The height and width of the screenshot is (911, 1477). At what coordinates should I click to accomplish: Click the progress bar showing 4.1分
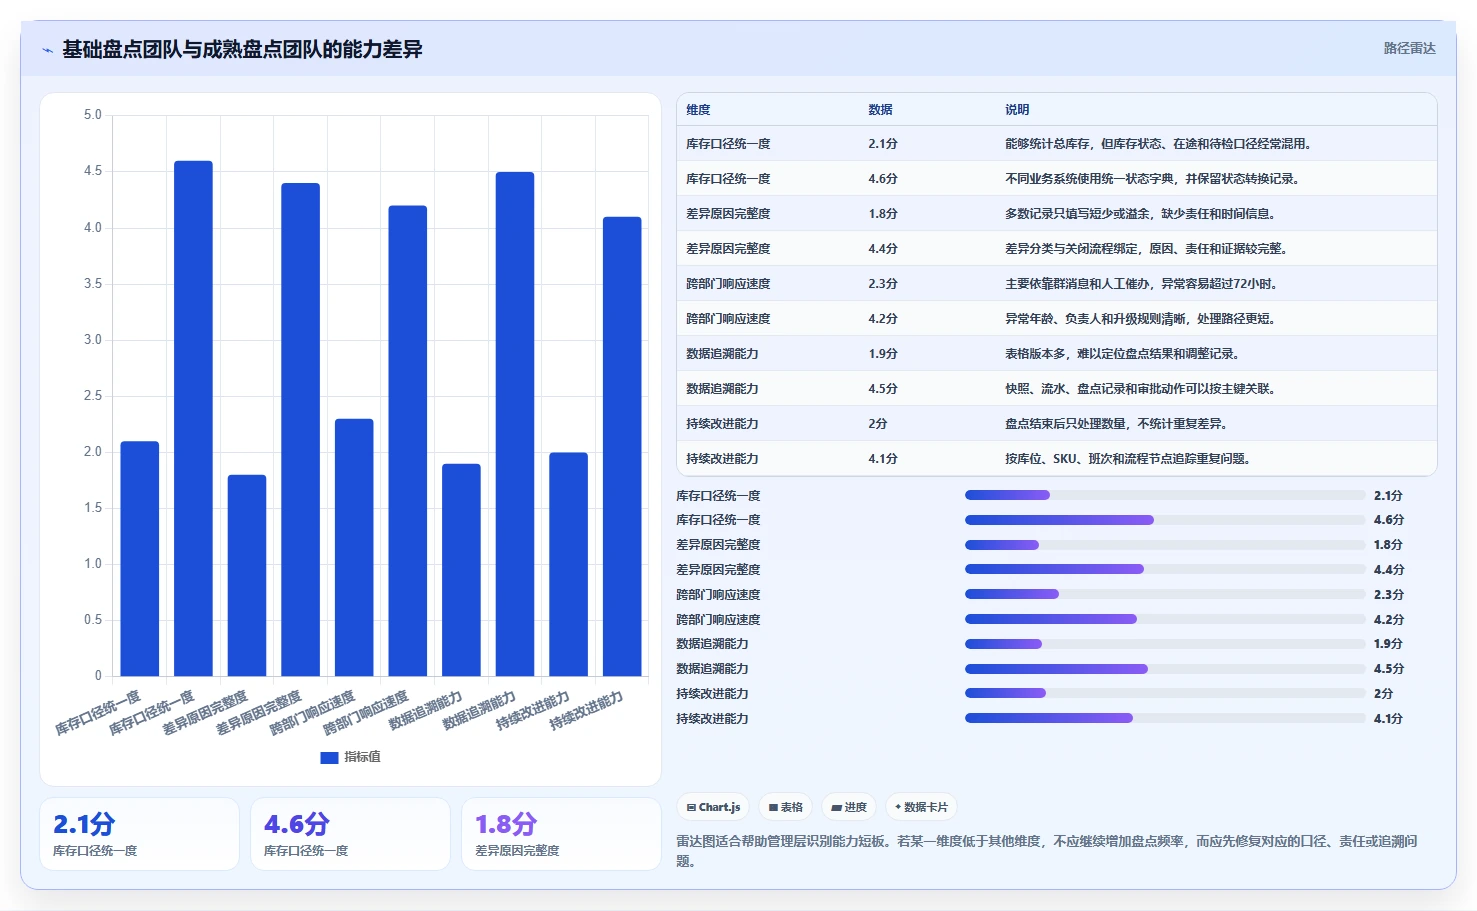pyautogui.click(x=1165, y=718)
